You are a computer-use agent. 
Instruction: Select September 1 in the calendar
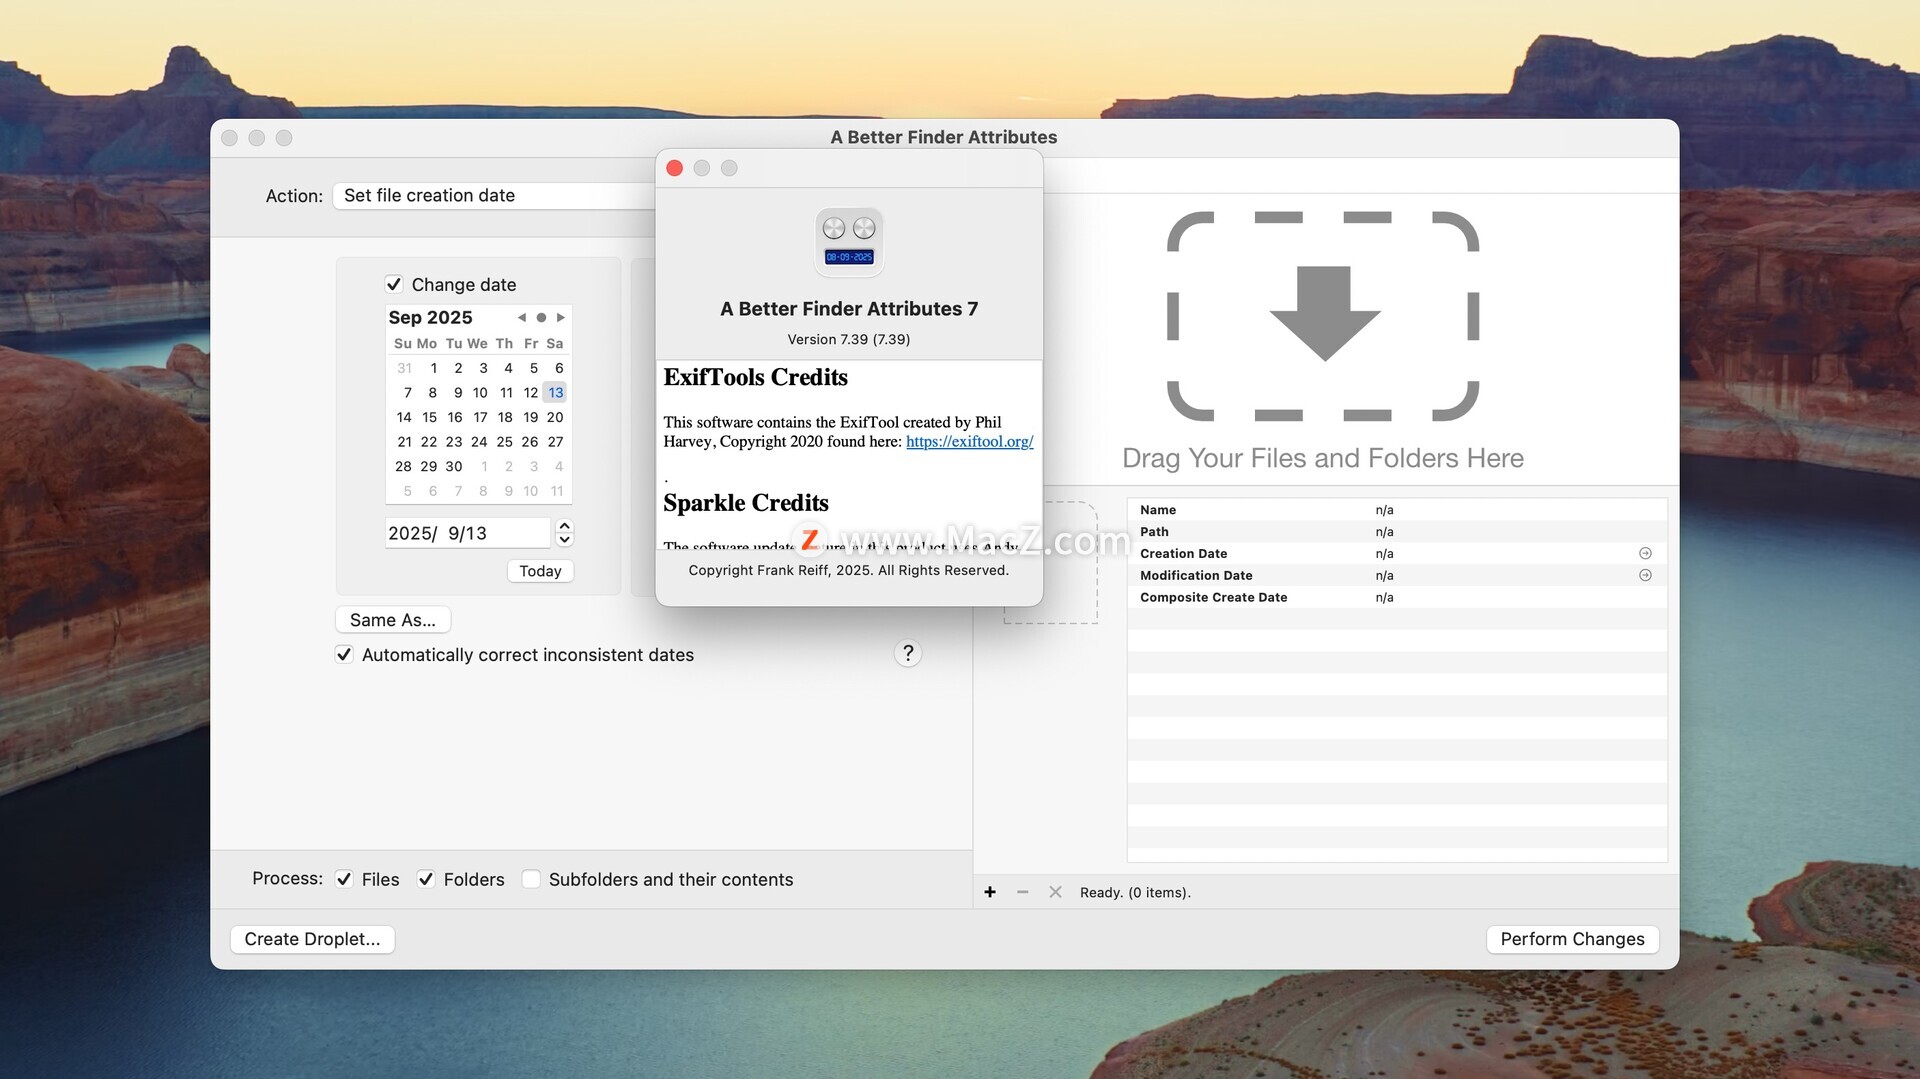(x=433, y=368)
